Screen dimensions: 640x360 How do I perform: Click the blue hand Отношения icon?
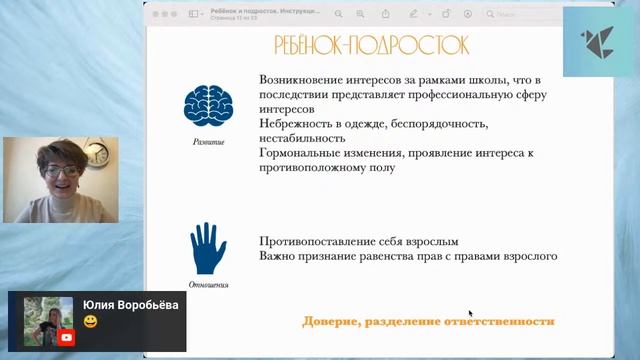tap(208, 248)
